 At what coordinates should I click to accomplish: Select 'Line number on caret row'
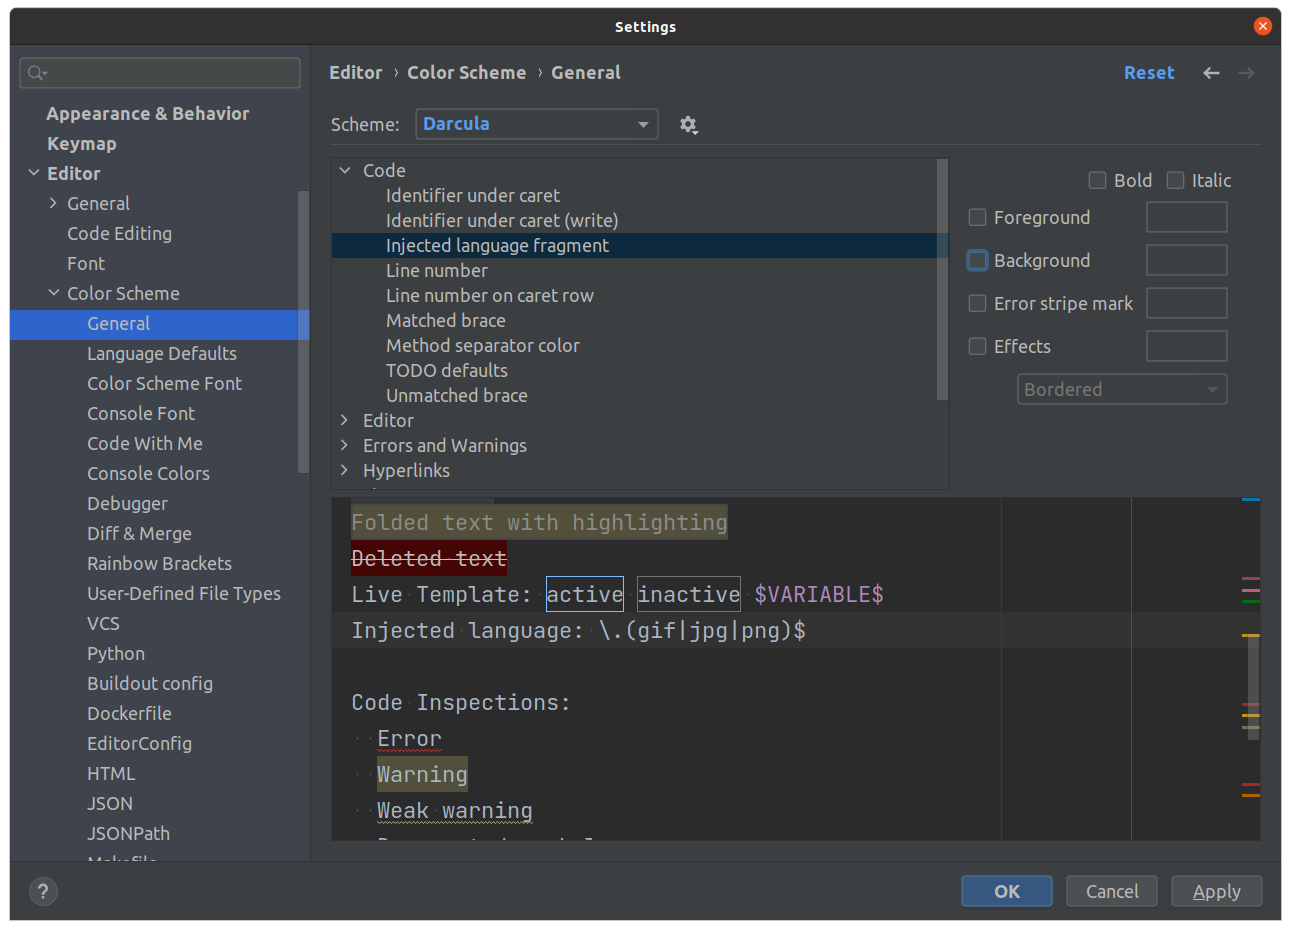490,296
